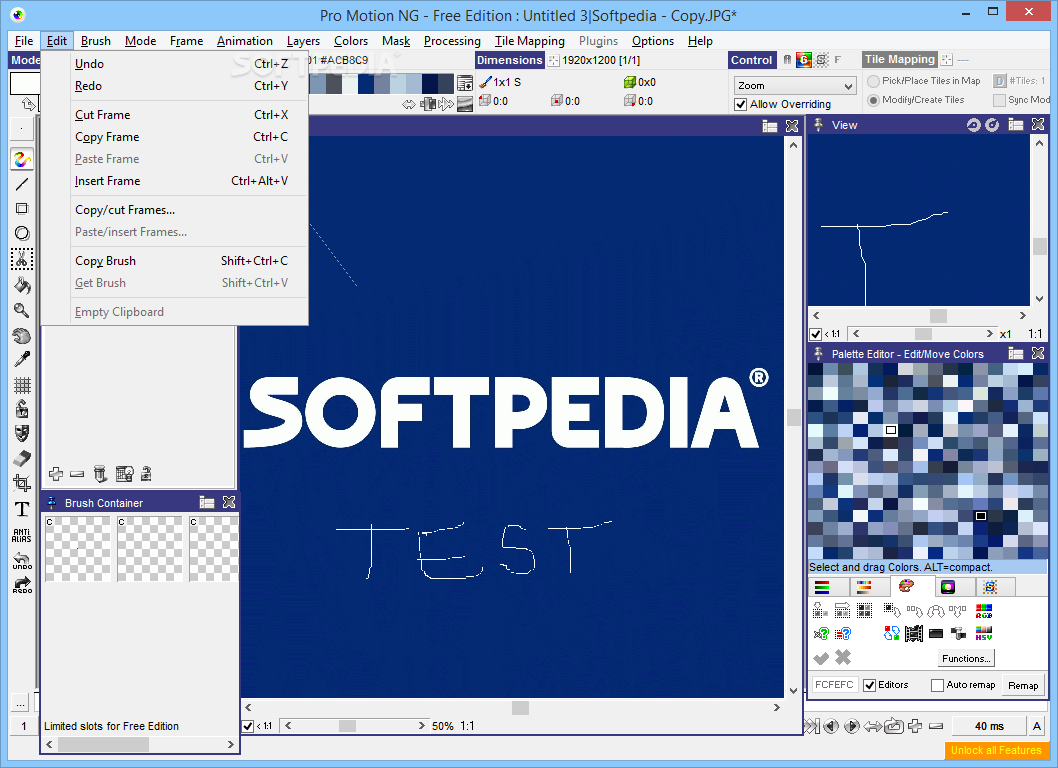This screenshot has height=768, width=1058.
Task: Select the magnifier zoom tool
Action: coord(22,310)
